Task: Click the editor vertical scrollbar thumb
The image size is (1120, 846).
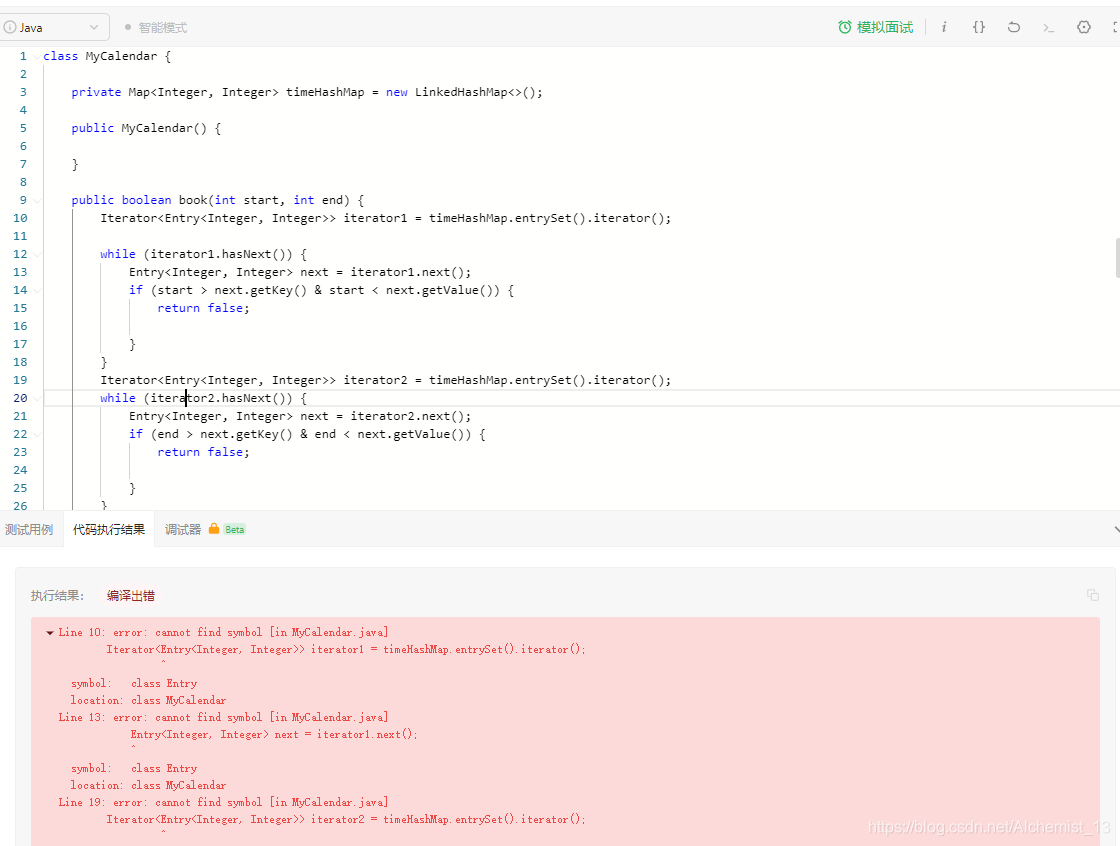Action: 1117,258
